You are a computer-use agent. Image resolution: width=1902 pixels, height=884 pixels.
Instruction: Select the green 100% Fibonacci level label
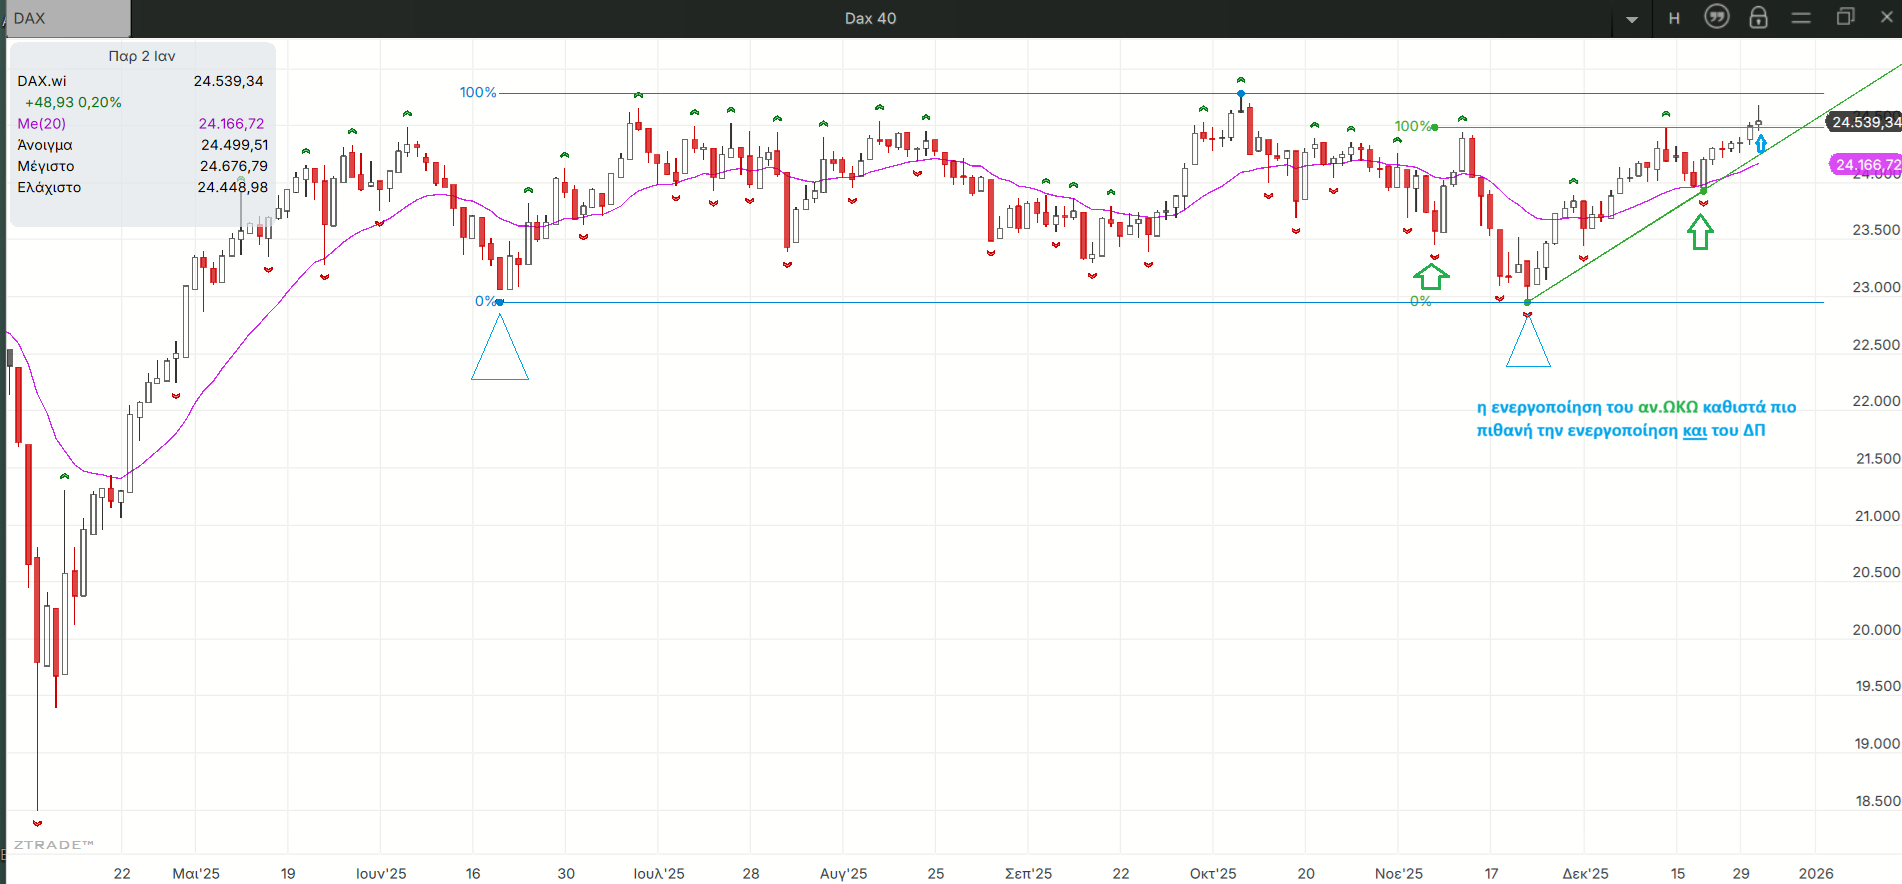[1413, 126]
